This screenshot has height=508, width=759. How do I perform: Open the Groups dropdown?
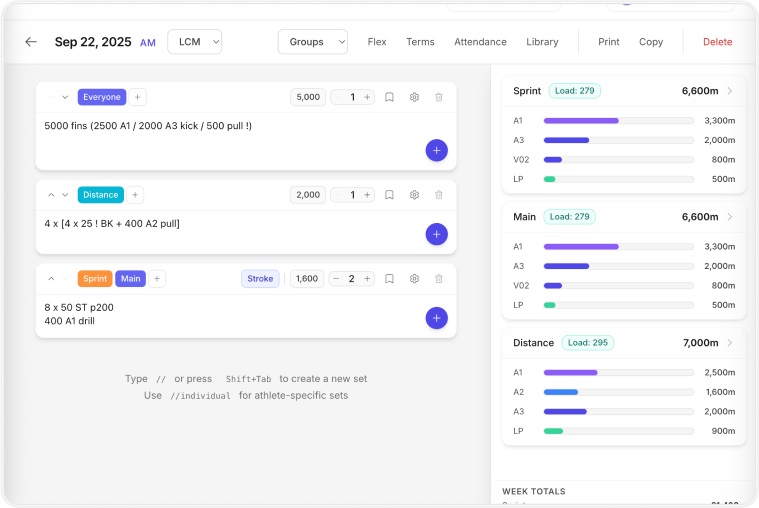point(312,42)
